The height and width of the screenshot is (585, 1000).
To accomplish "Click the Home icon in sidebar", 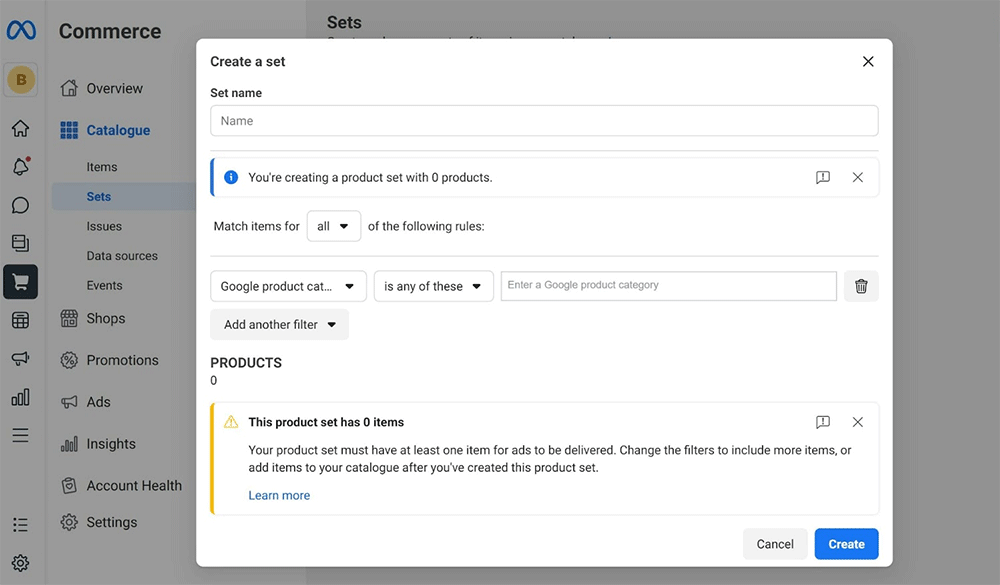I will pos(20,128).
